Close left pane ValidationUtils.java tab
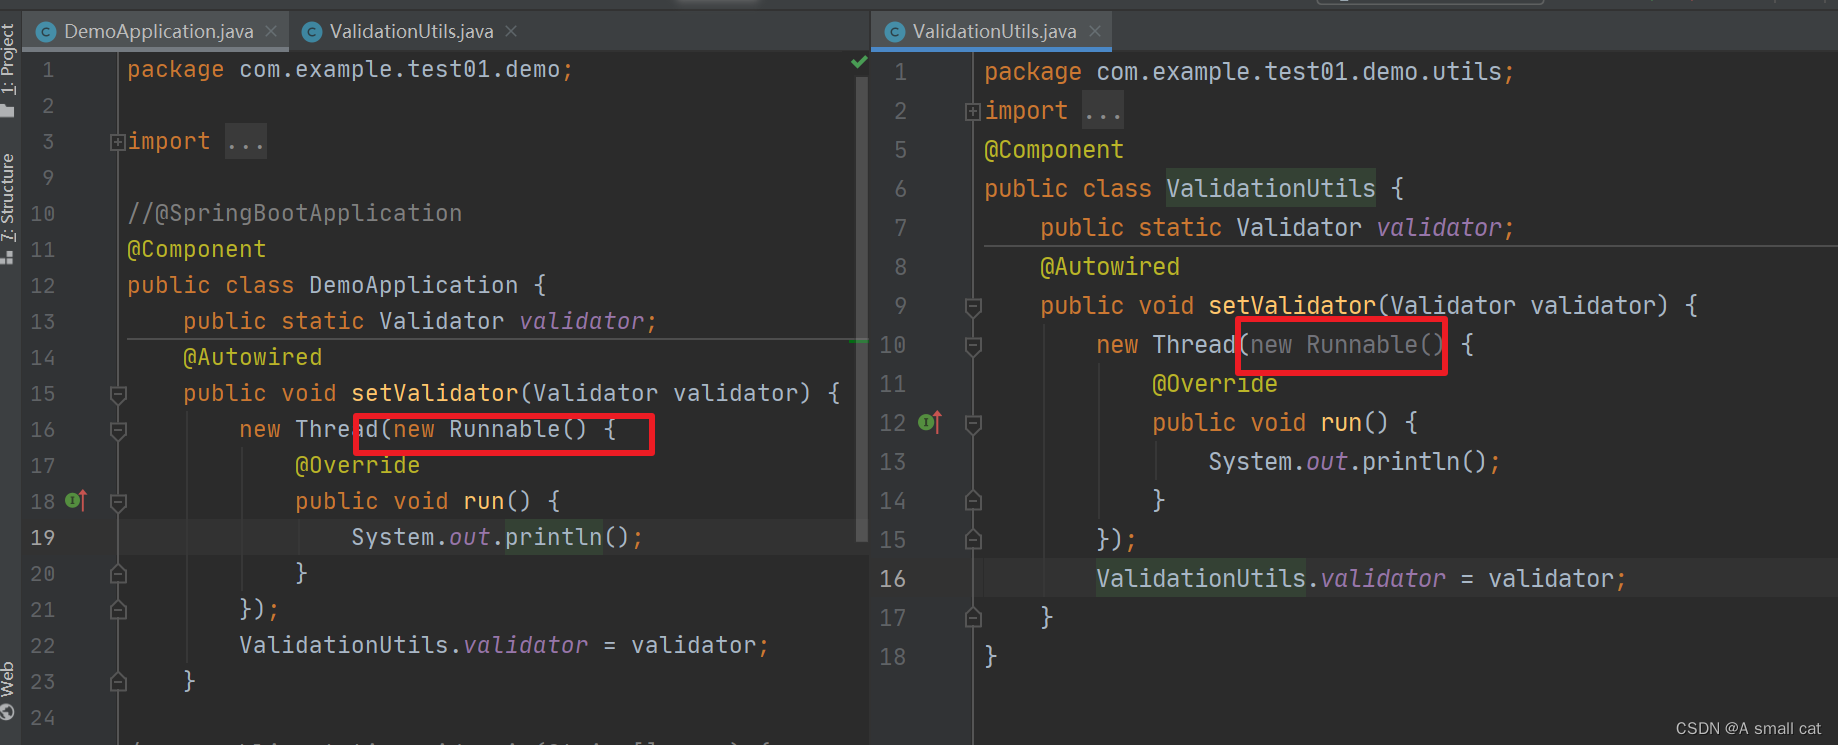The height and width of the screenshot is (745, 1838). pos(511,32)
